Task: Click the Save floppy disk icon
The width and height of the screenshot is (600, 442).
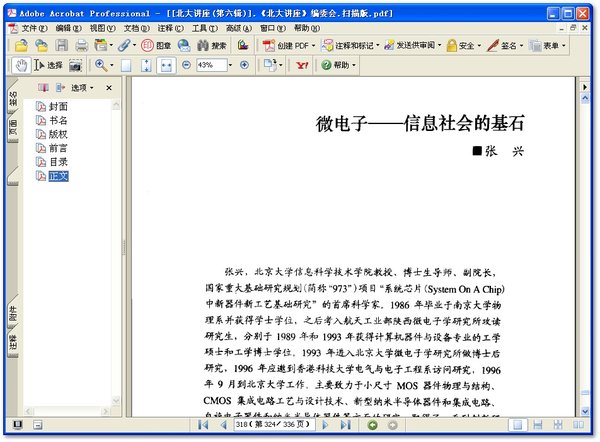Action: (x=62, y=46)
